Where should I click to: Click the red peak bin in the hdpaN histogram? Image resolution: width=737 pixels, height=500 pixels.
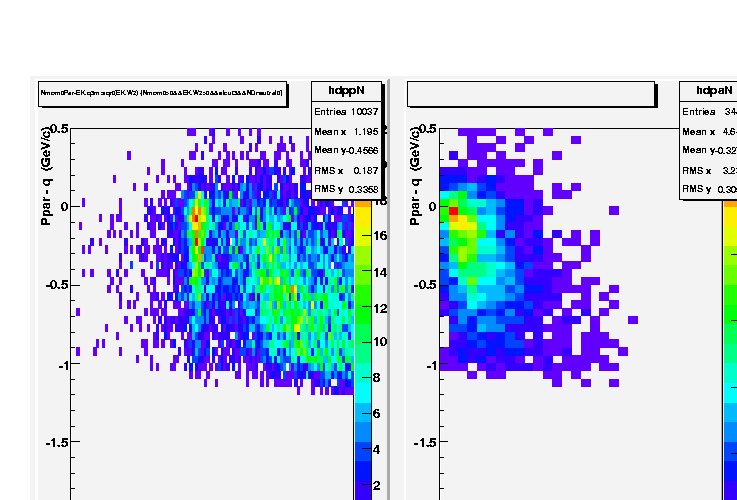(454, 211)
